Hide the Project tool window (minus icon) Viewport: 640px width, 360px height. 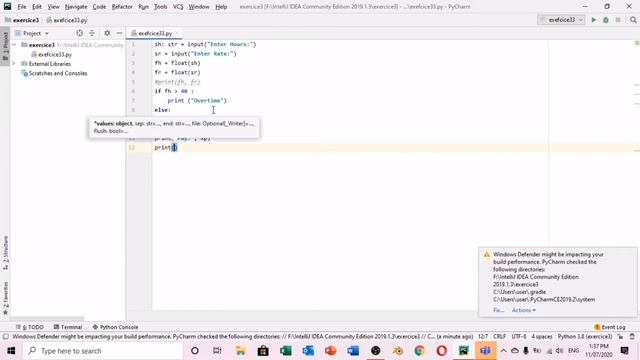pyautogui.click(x=119, y=33)
